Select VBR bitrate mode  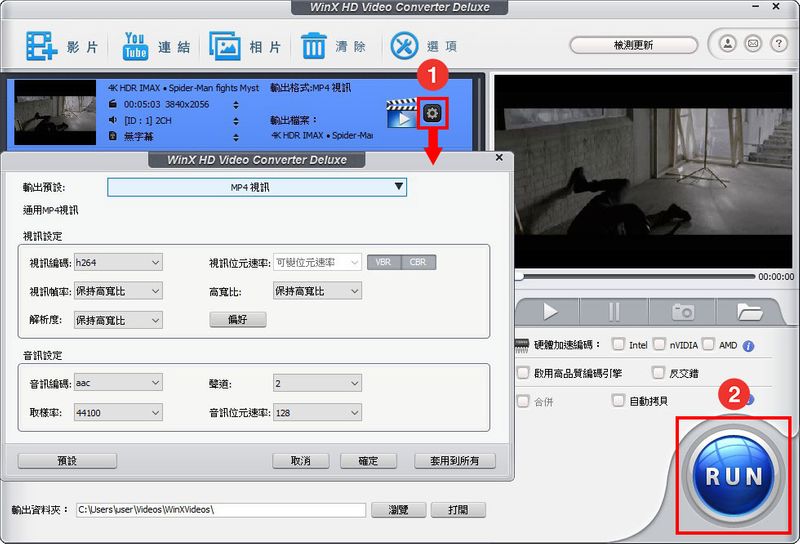pos(384,262)
